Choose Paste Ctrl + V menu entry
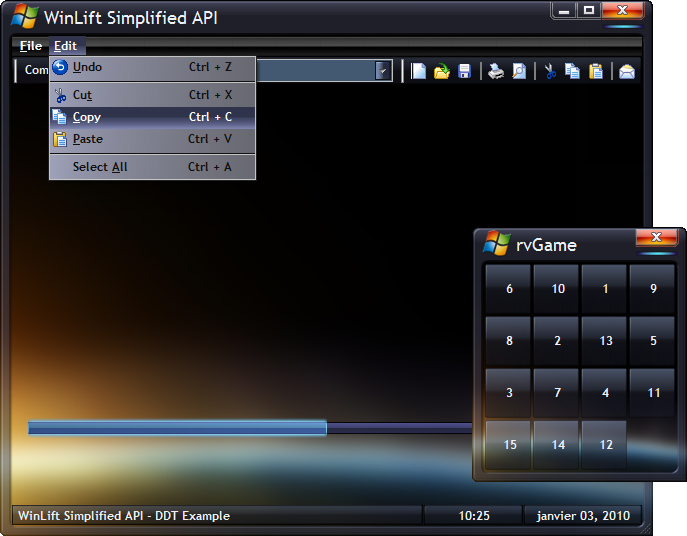Image resolution: width=687 pixels, height=536 pixels. (x=152, y=139)
